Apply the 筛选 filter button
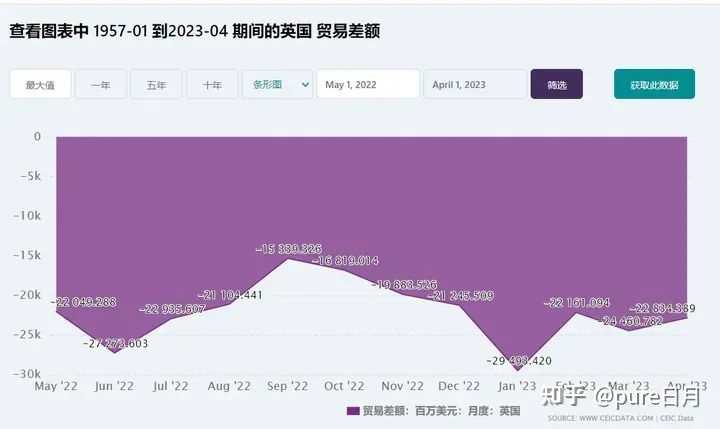This screenshot has height=429, width=720. (557, 84)
